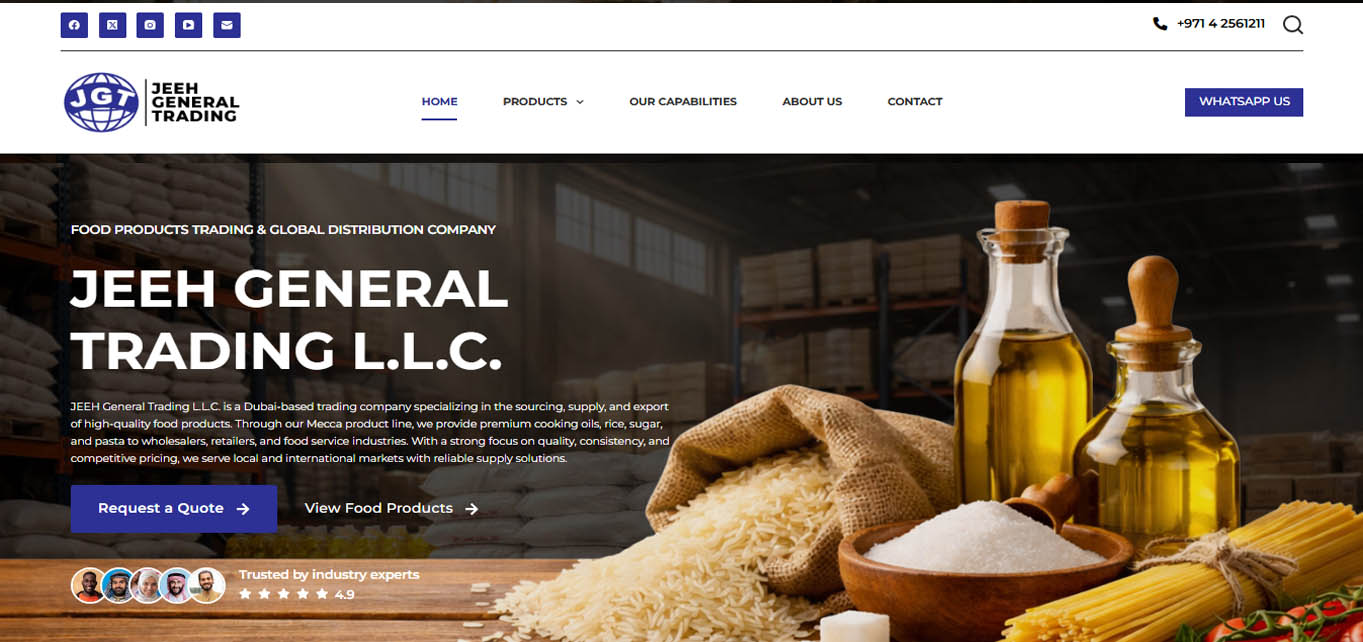The height and width of the screenshot is (642, 1363).
Task: Click the industry expert avatars group
Action: (x=149, y=585)
